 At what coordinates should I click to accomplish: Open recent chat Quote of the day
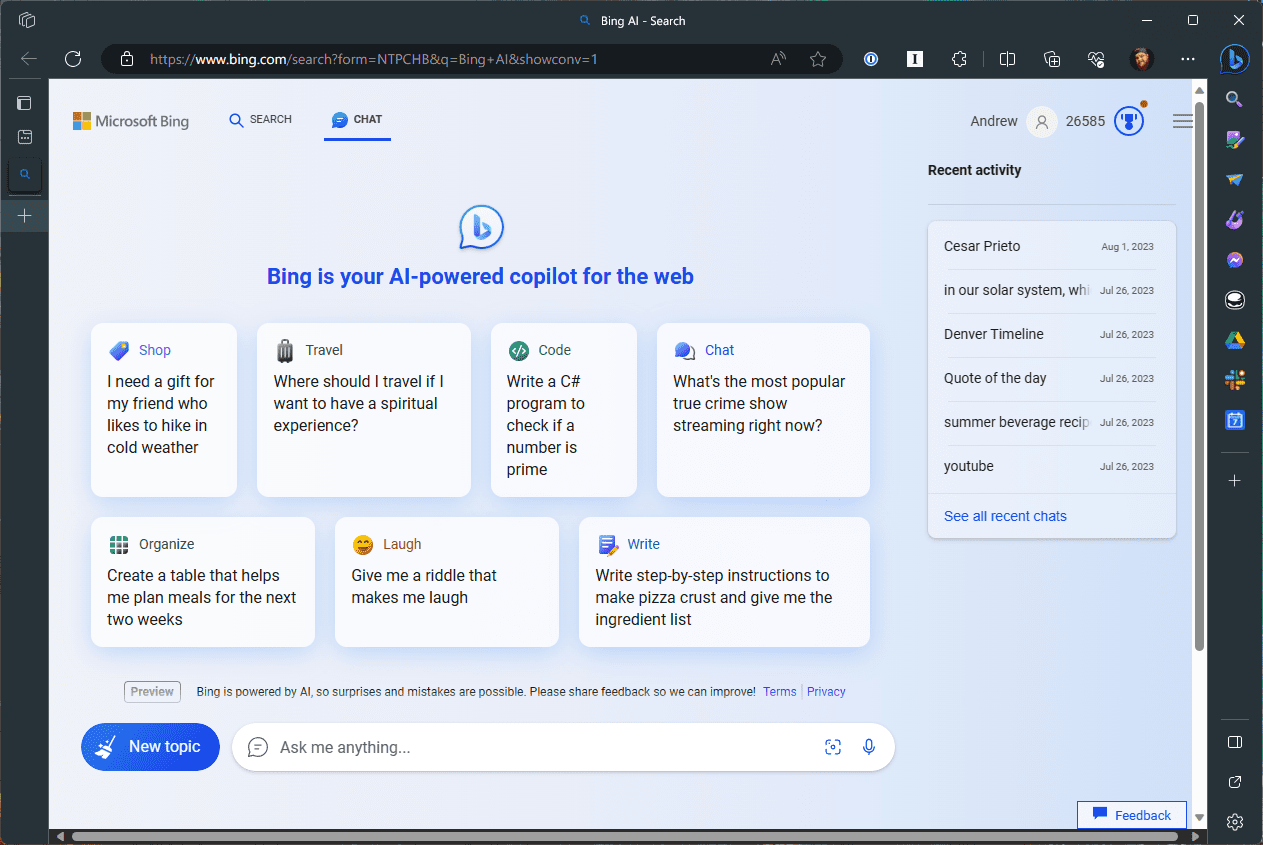click(x=1049, y=378)
